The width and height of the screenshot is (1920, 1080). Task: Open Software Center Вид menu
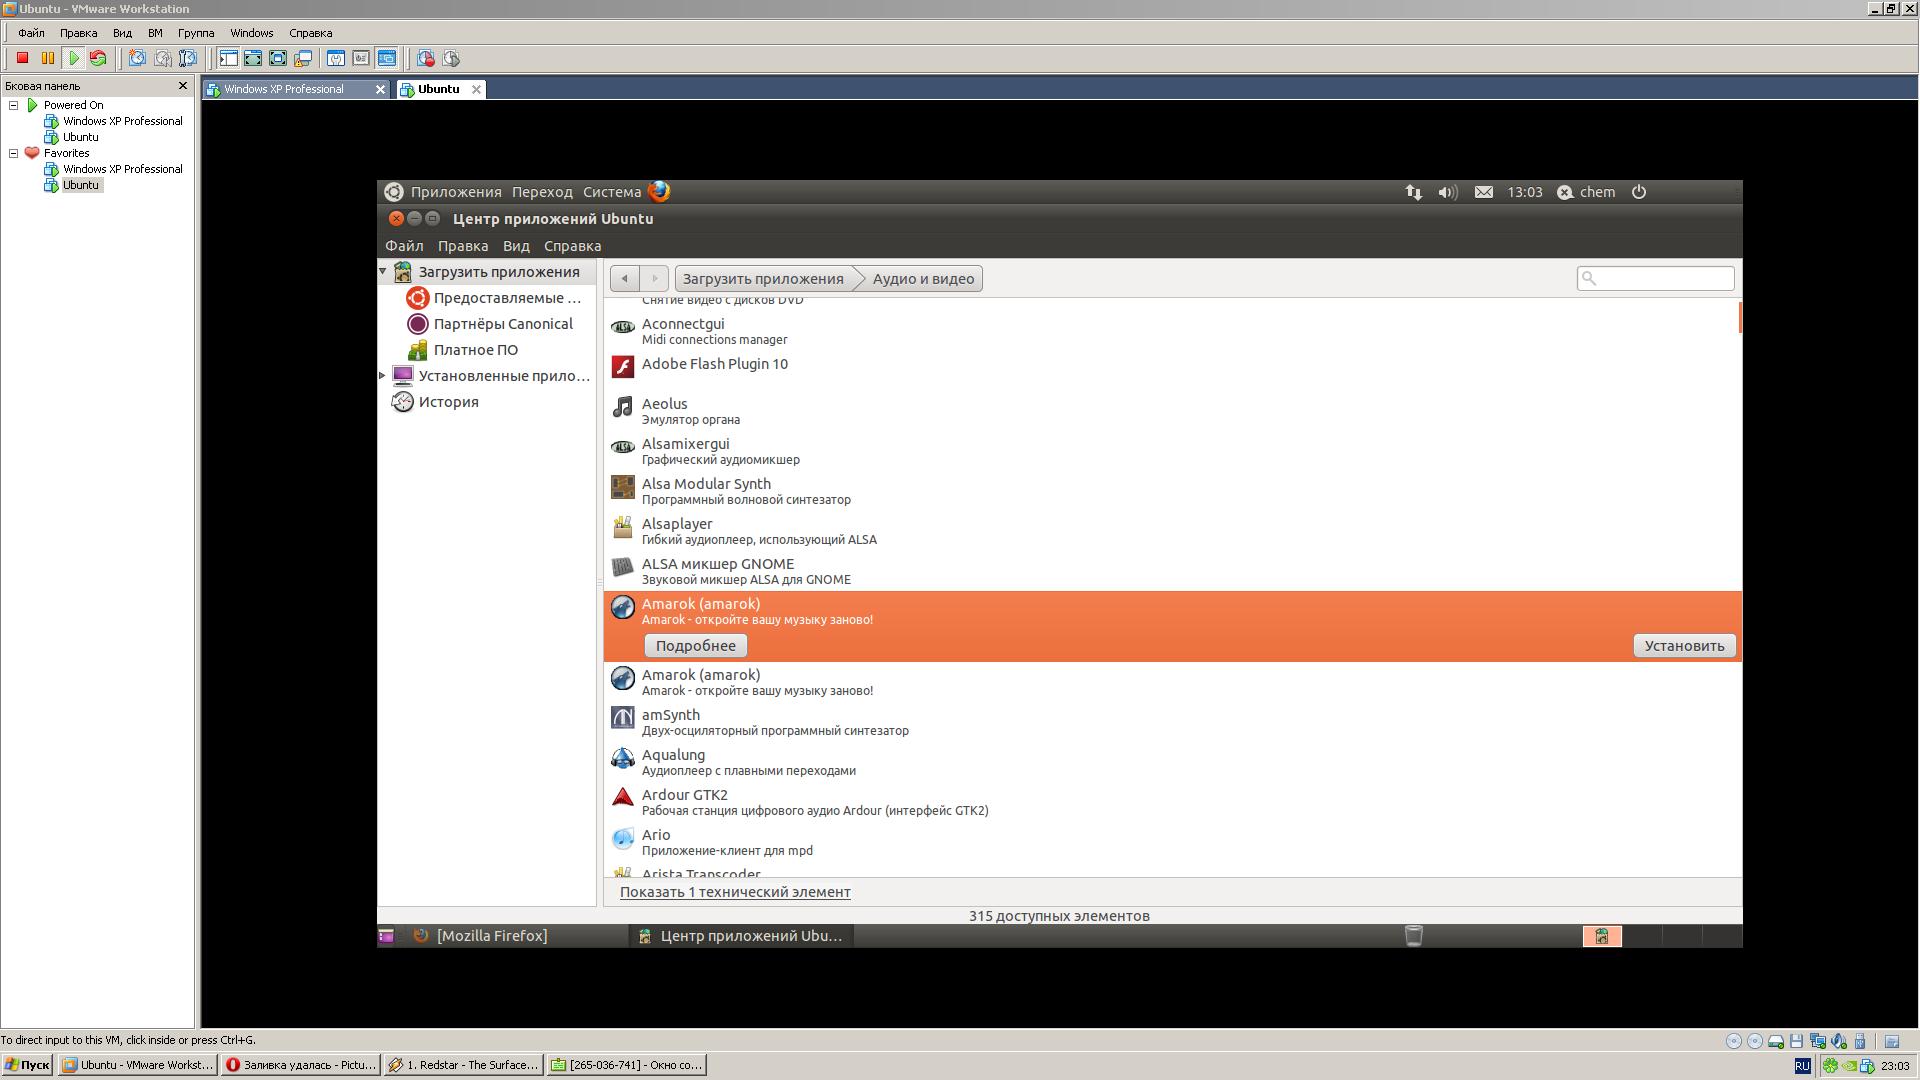tap(516, 246)
